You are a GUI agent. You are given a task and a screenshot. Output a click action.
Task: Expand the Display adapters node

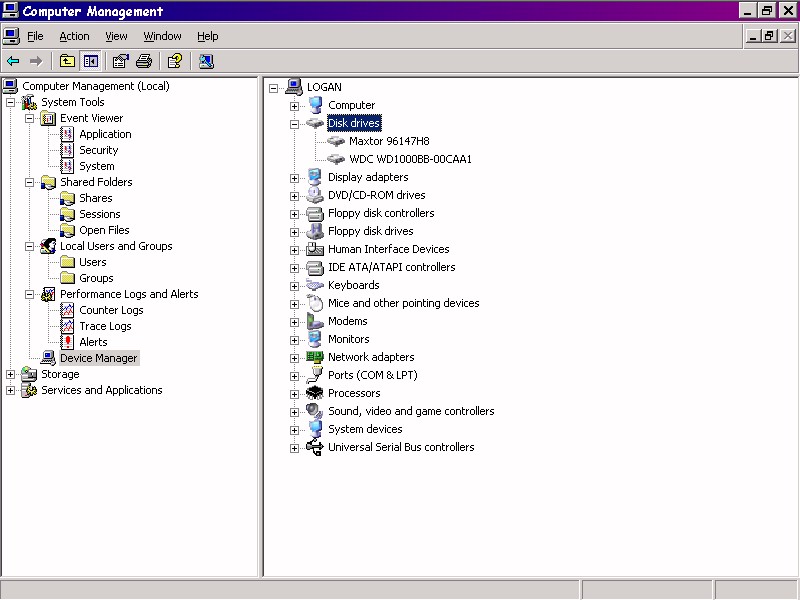coord(294,178)
